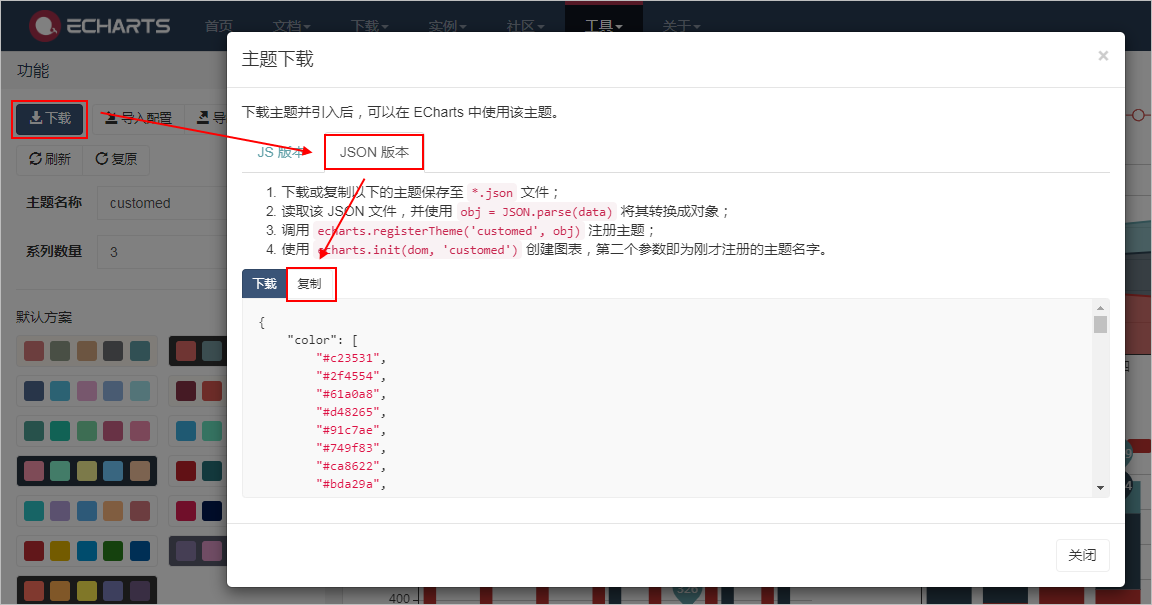Click the 系列数量 field showing 3
Viewport: 1152px width, 605px height.
(x=162, y=252)
